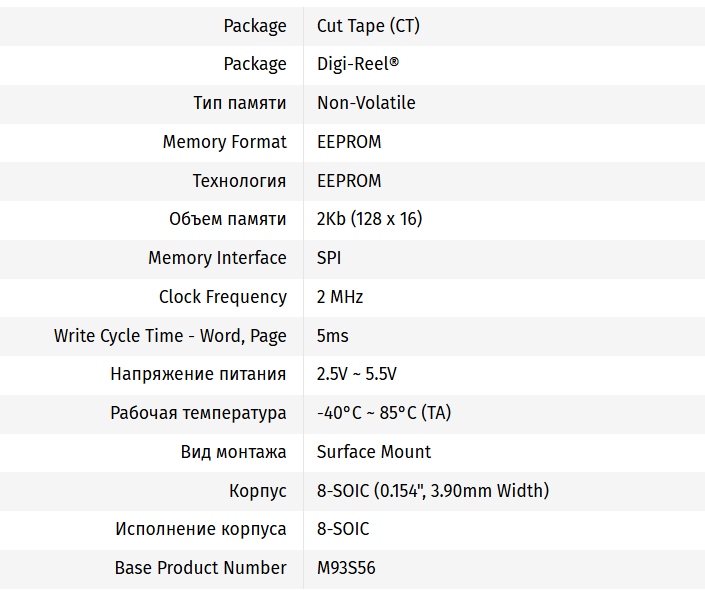Click the Memory Format label
The width and height of the screenshot is (705, 590).
click(224, 142)
